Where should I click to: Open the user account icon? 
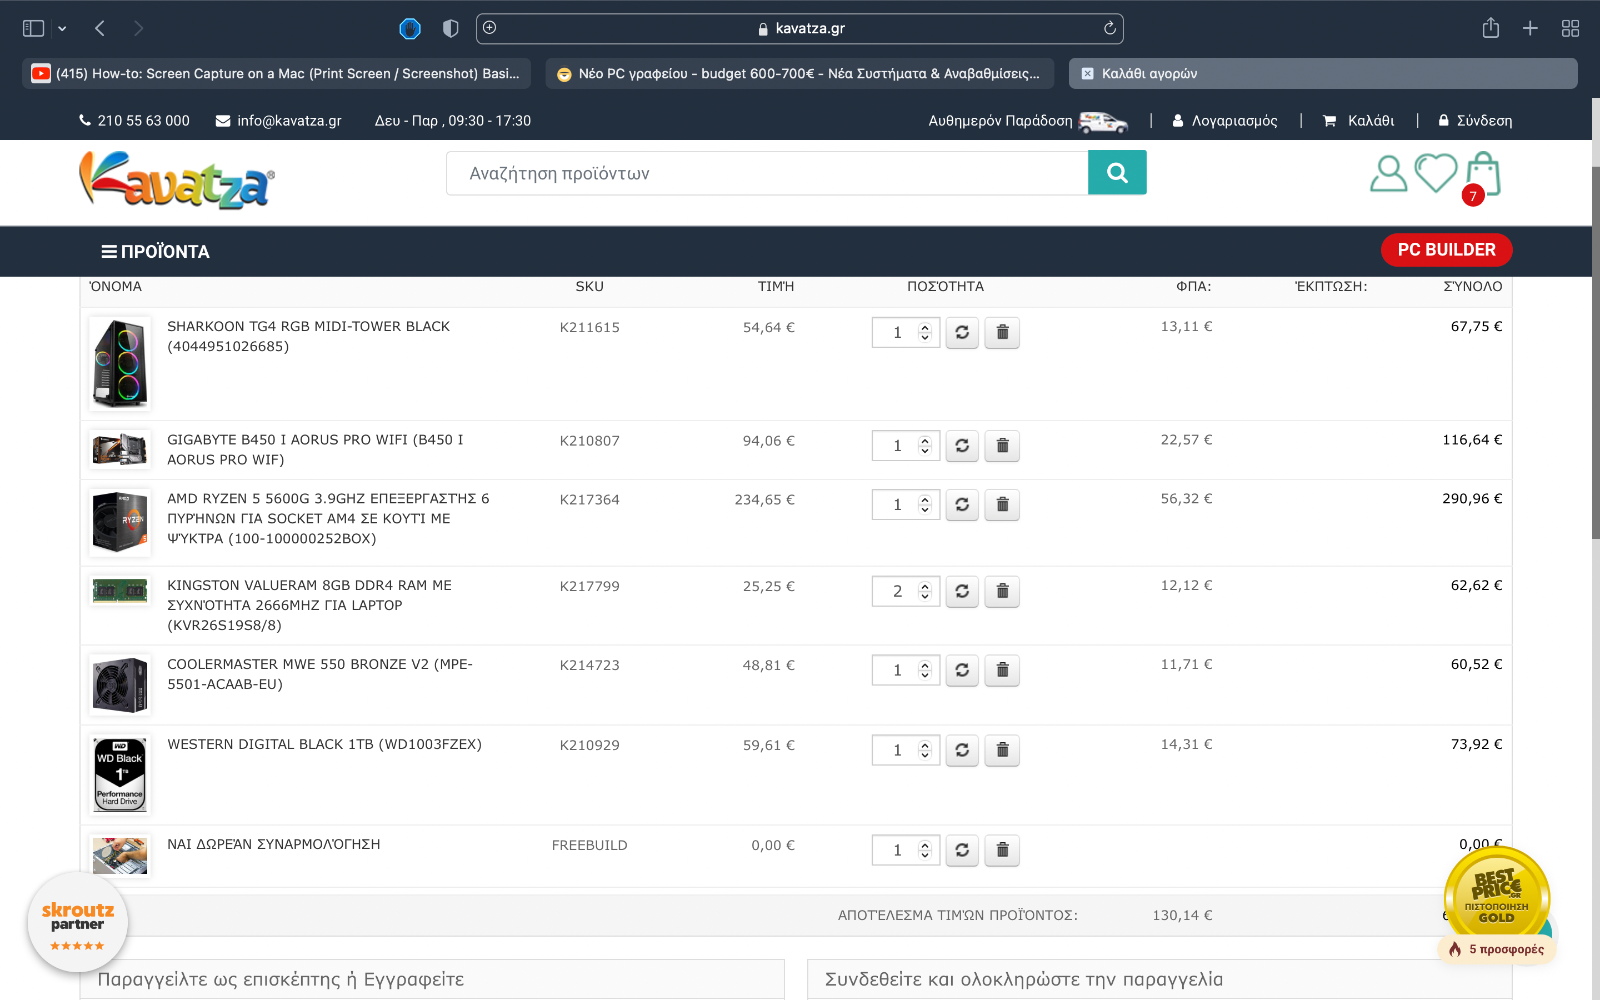(x=1388, y=173)
